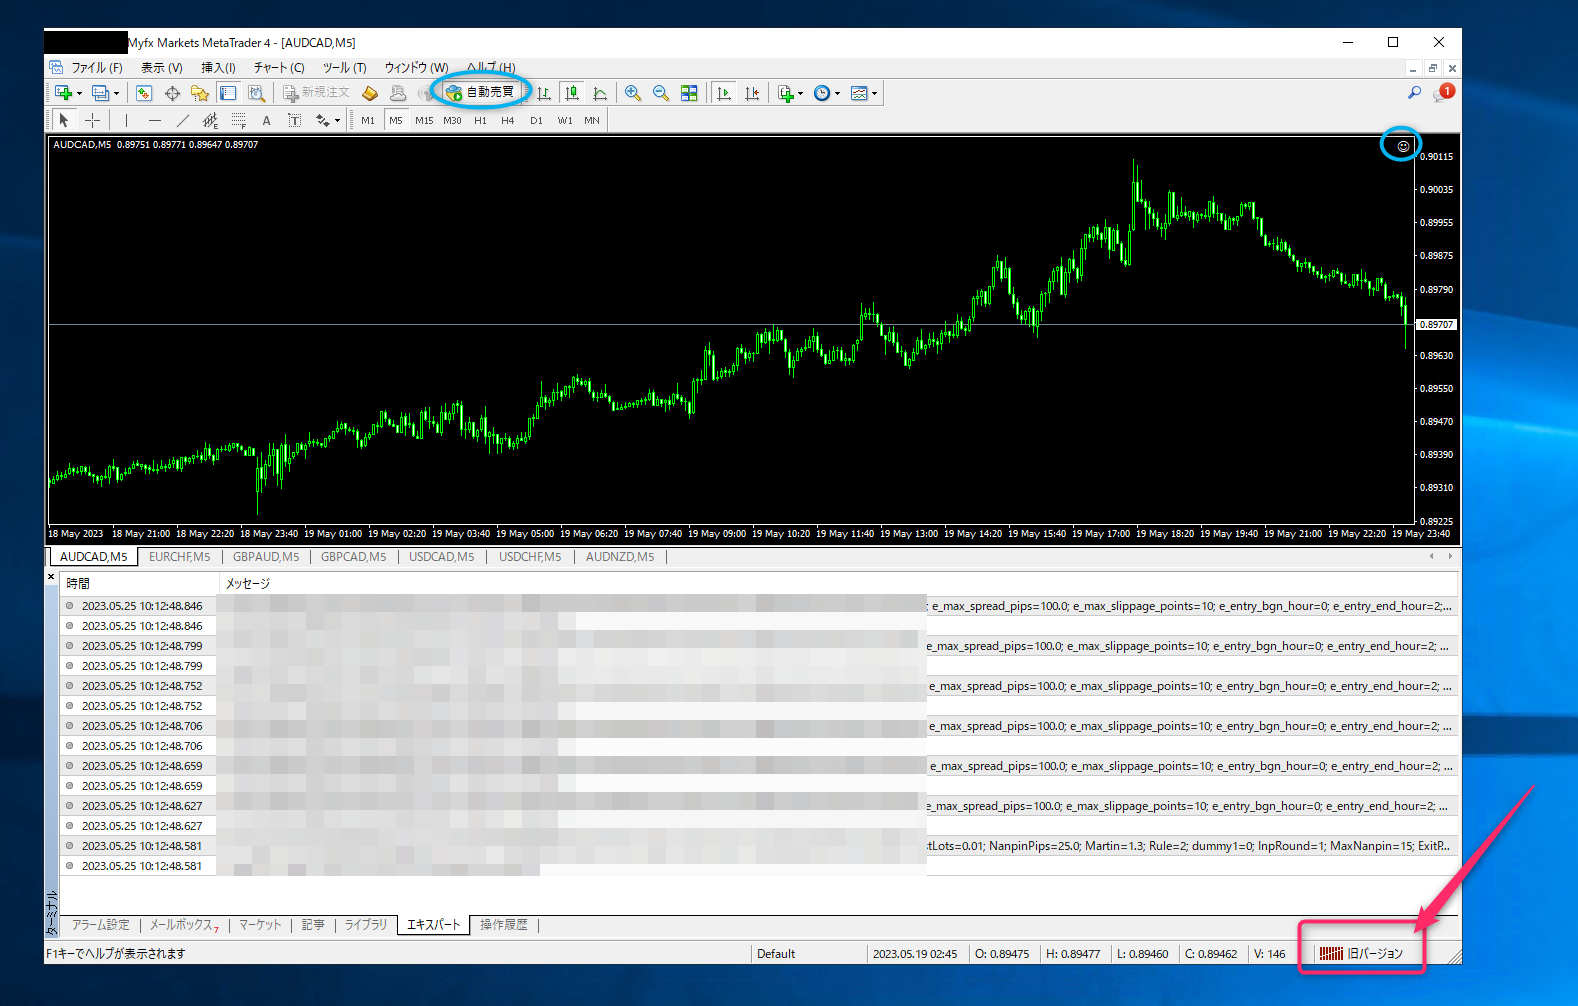Screen dimensions: 1578x1006
Task: Select the crosshair cursor tool
Action: tap(92, 120)
